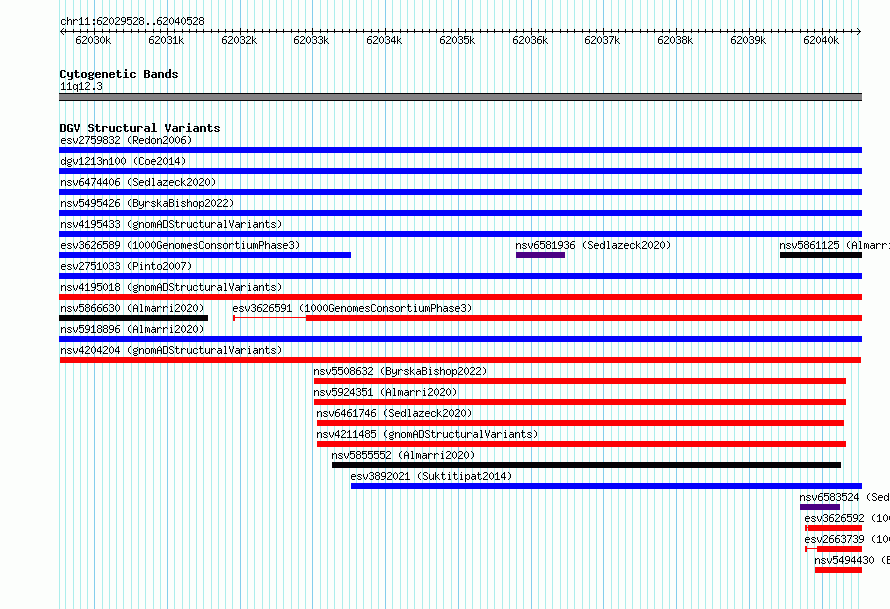Image resolution: width=890 pixels, height=609 pixels.
Task: Select nsv5508632 (ByrskaBishop2022) label
Action: 400,371
